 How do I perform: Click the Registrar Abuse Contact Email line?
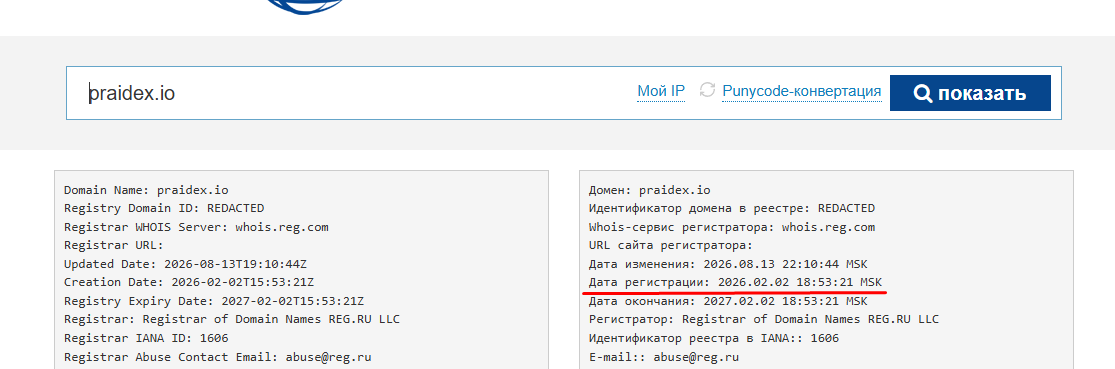(218, 356)
